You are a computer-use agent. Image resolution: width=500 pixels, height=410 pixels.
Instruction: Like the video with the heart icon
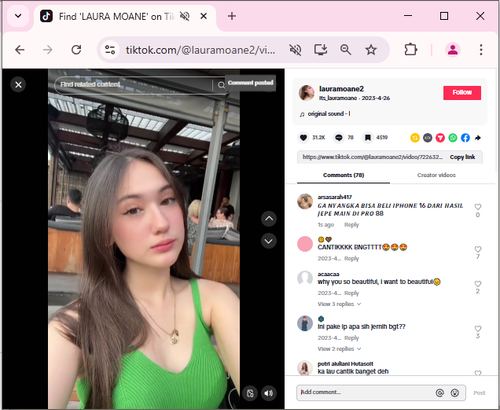(303, 137)
